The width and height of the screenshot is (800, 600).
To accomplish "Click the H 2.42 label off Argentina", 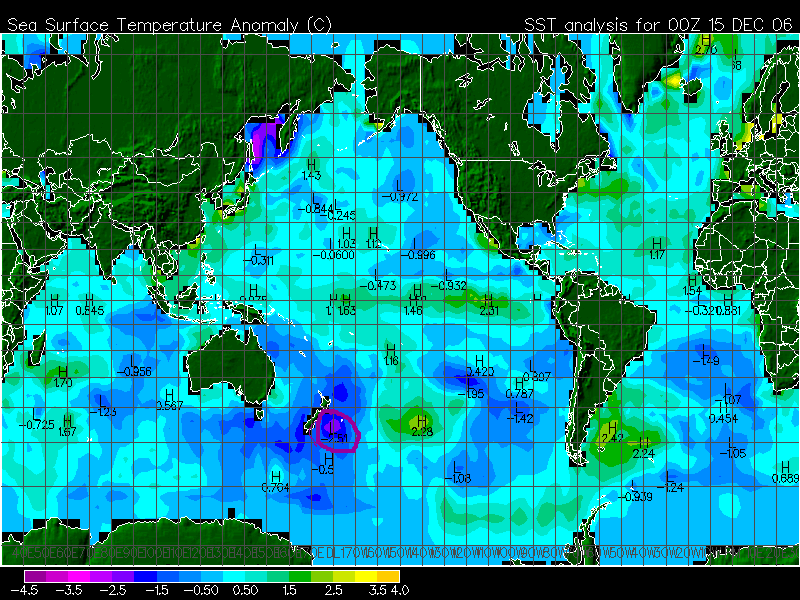I will (x=612, y=432).
